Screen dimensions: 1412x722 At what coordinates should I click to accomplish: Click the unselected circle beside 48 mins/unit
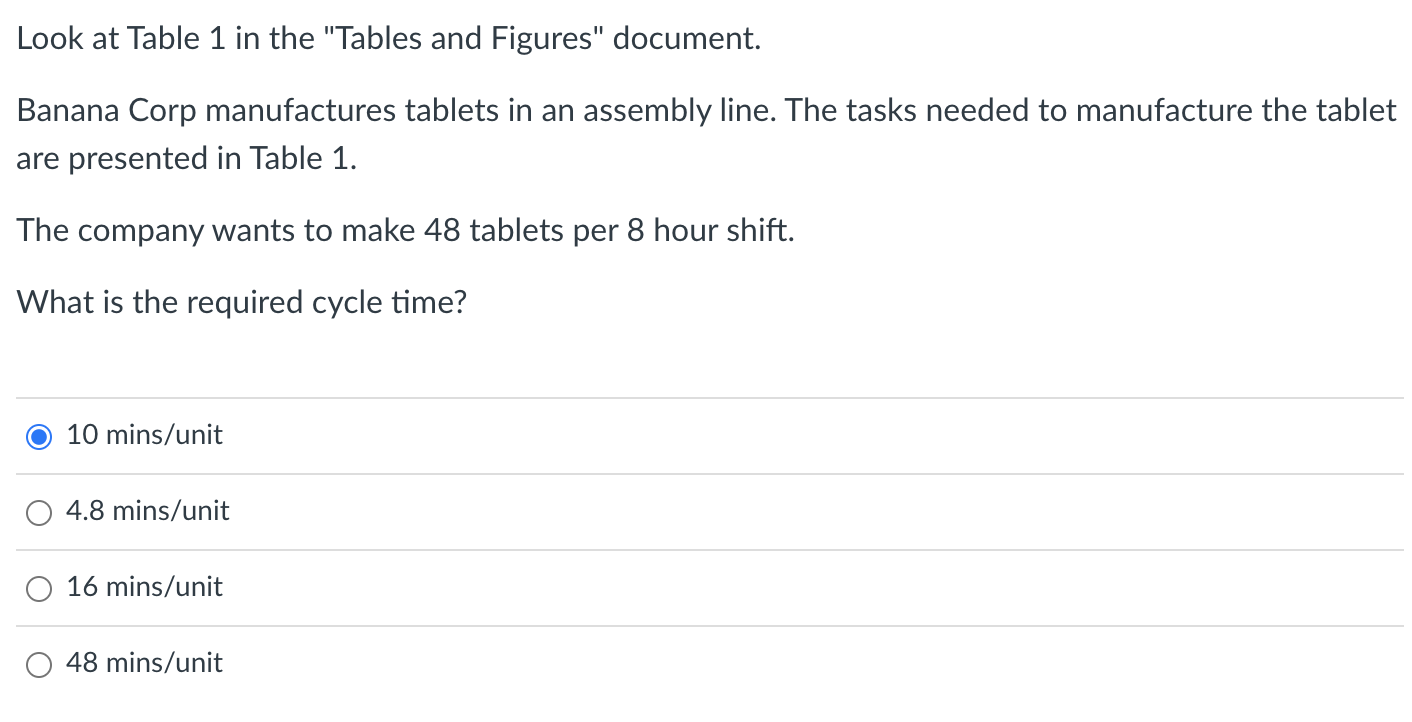tap(38, 664)
